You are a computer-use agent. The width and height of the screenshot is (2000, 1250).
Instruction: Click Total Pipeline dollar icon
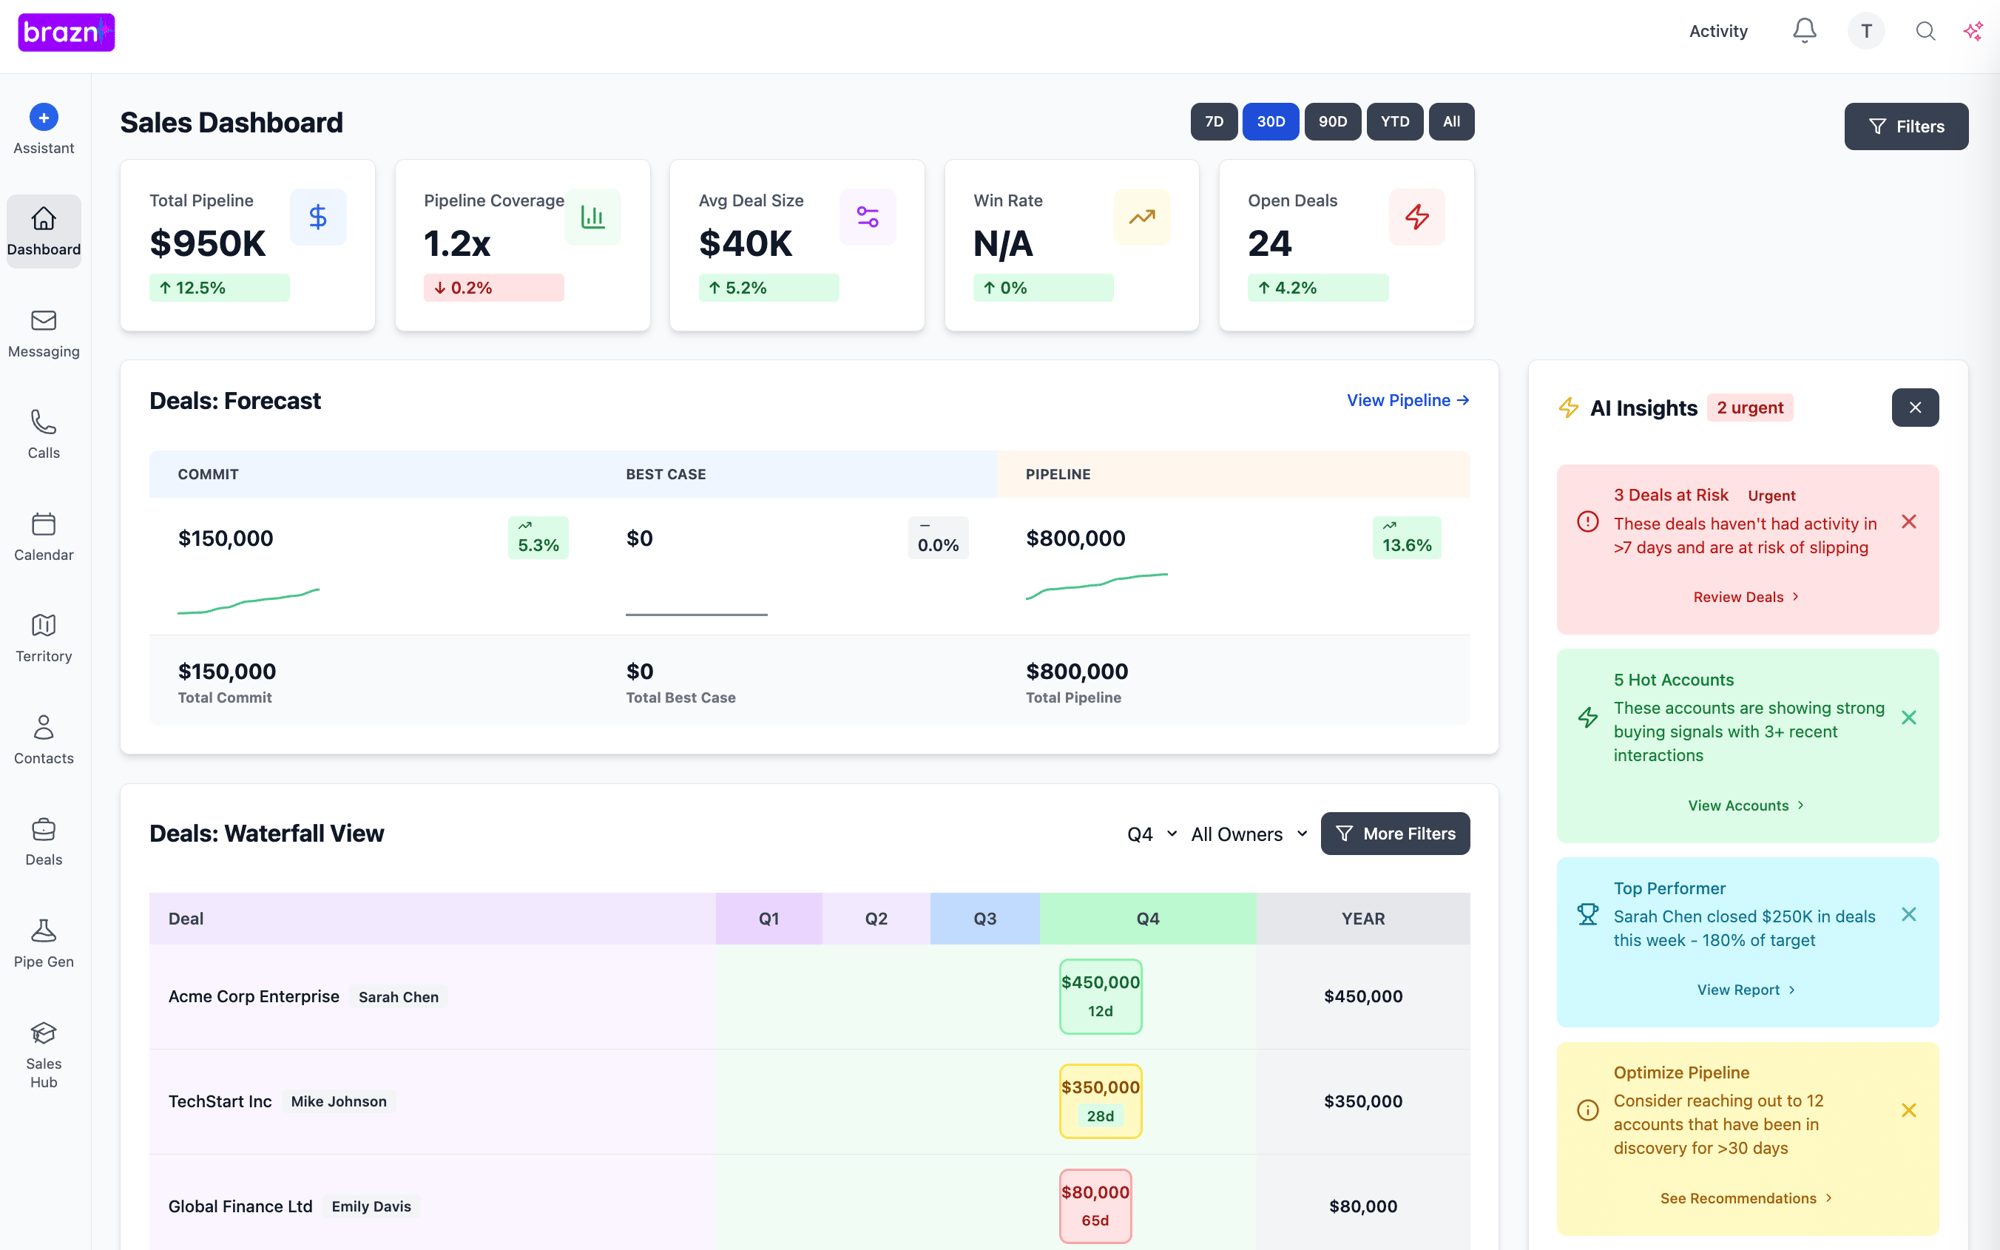point(318,217)
